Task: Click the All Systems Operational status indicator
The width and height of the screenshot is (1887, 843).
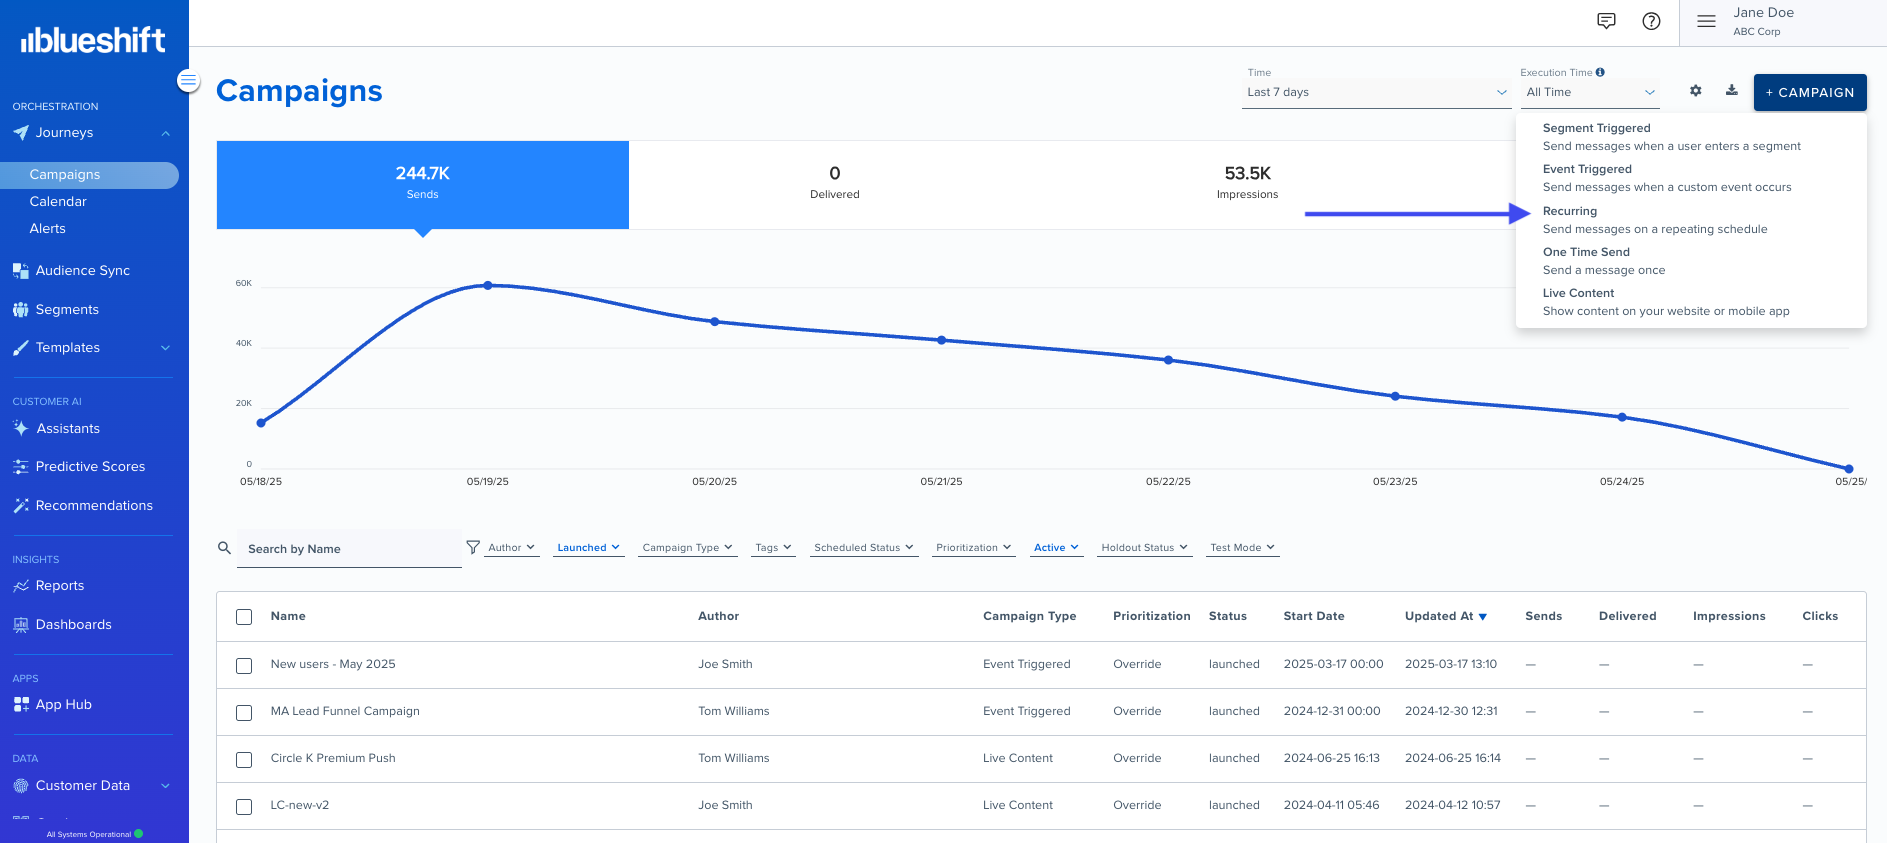Action: pyautogui.click(x=95, y=834)
